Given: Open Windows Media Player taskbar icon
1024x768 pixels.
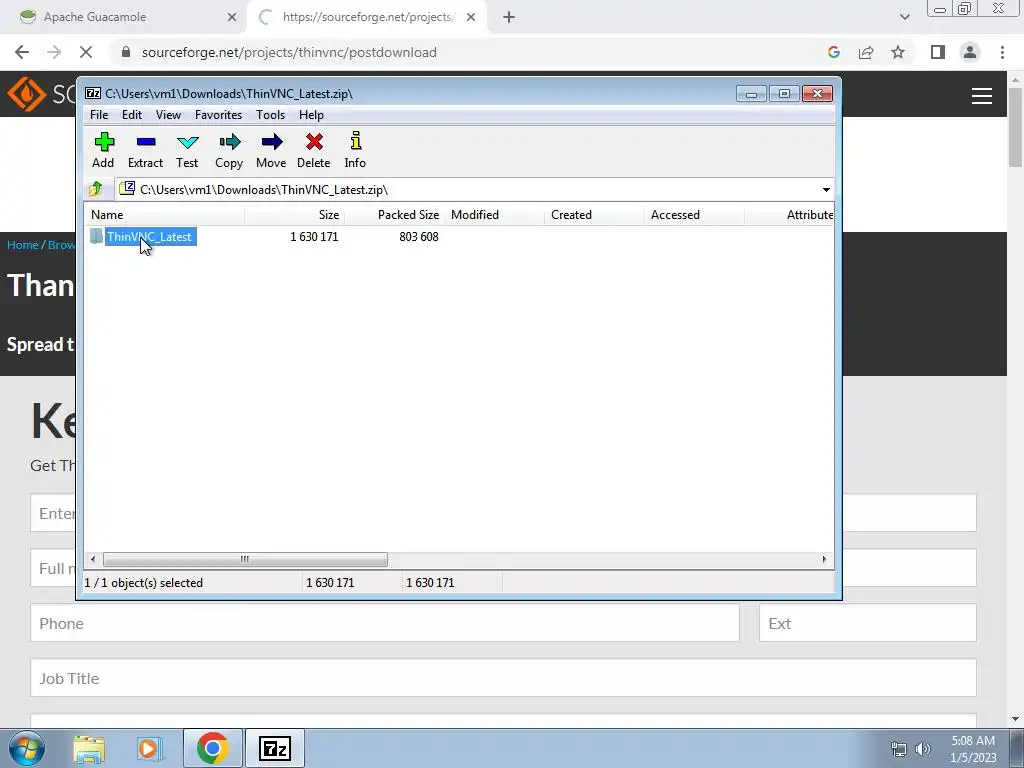Looking at the screenshot, I should click(x=149, y=748).
